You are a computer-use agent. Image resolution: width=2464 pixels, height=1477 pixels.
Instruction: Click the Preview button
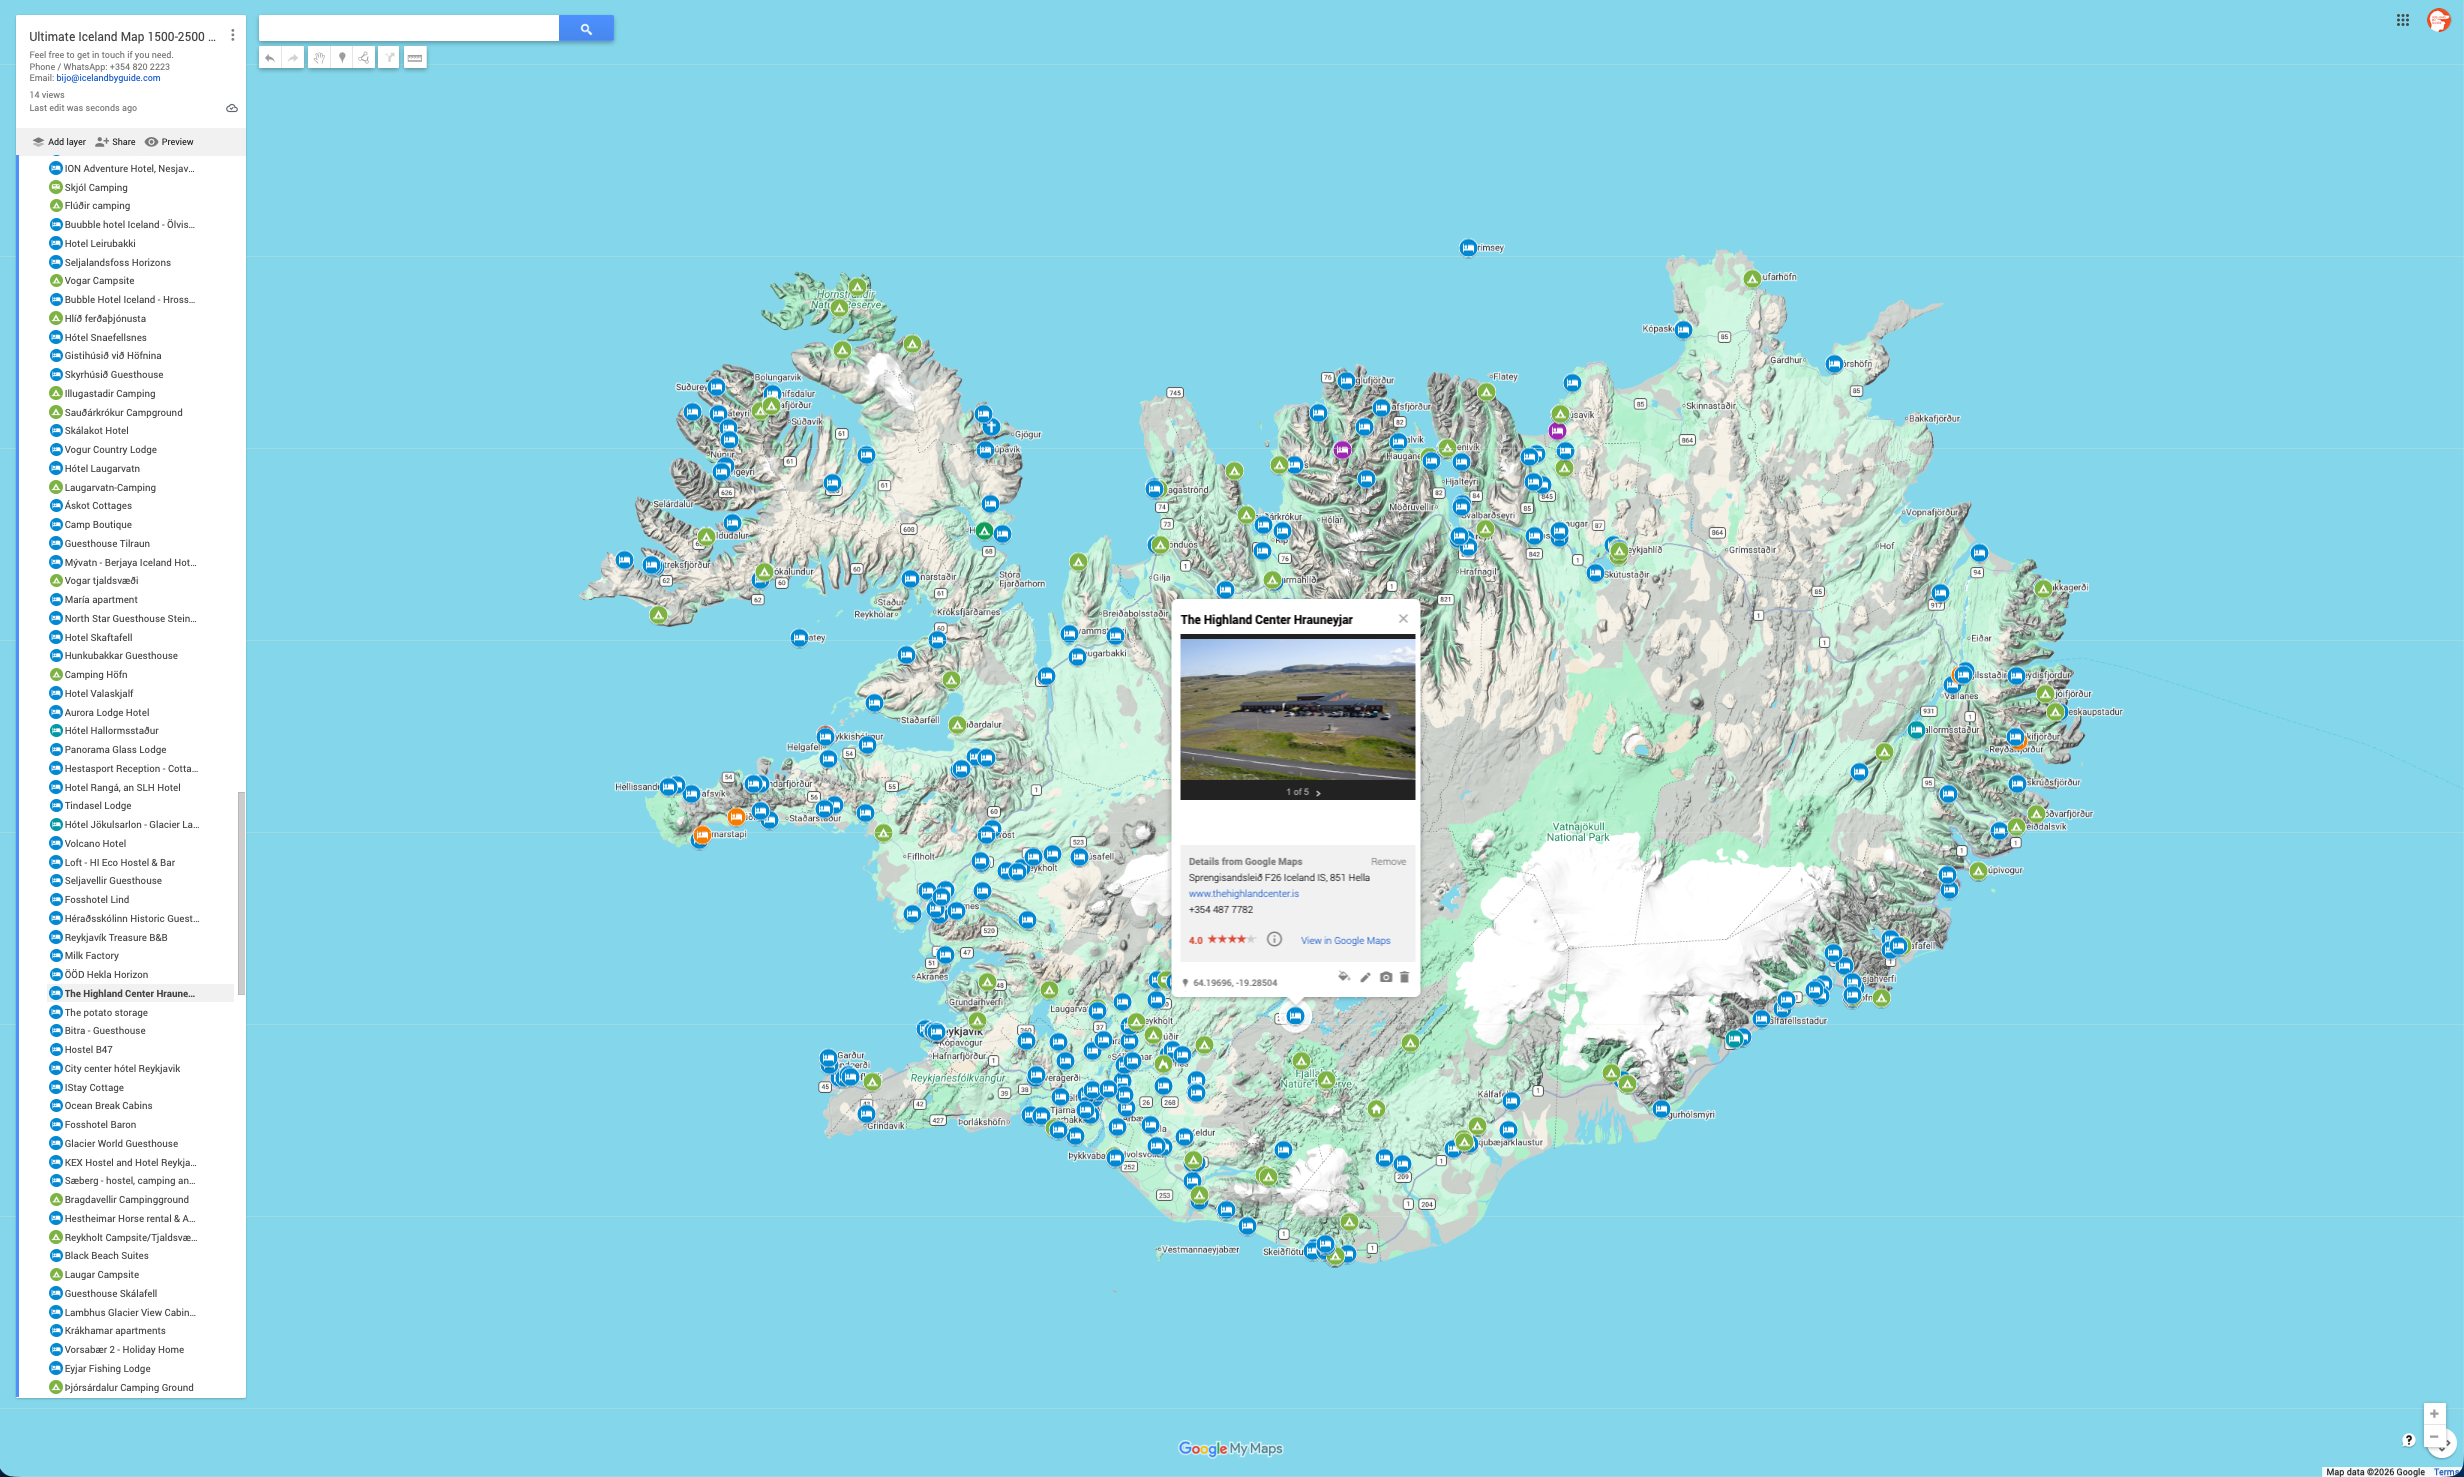(169, 142)
